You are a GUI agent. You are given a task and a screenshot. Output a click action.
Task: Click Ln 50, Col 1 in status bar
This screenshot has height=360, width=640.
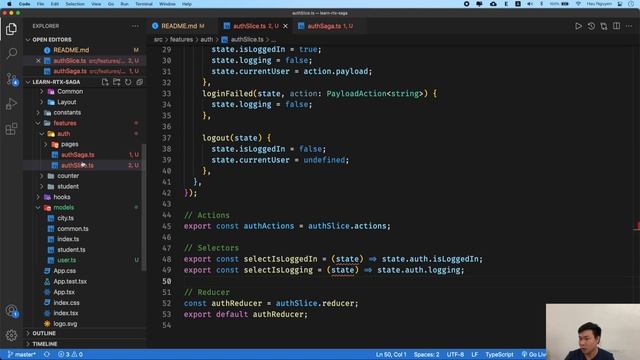(391, 355)
